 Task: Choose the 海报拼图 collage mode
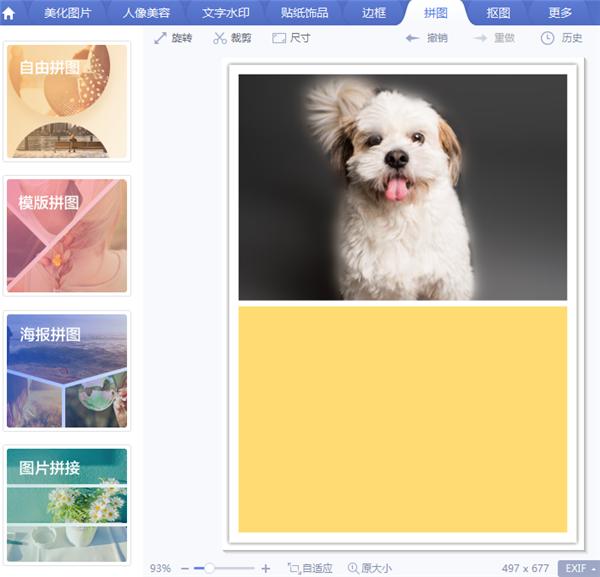pyautogui.click(x=67, y=371)
